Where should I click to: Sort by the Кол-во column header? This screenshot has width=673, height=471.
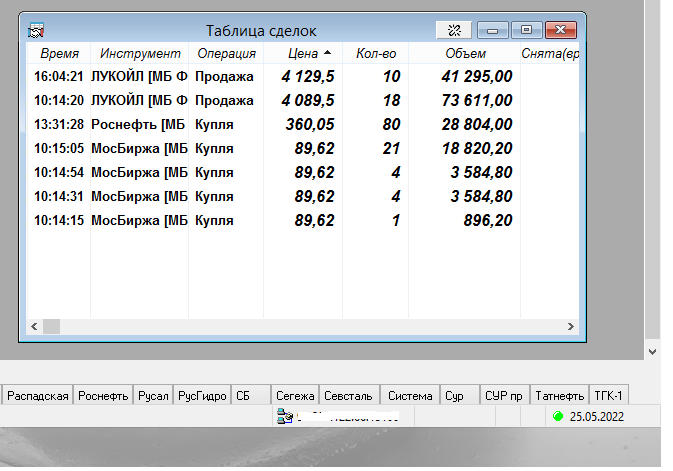[x=376, y=54]
